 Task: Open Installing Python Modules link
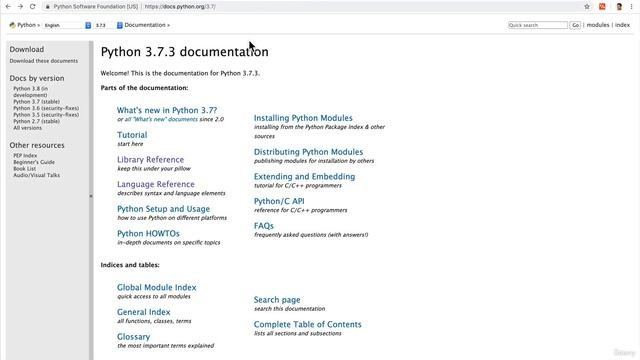tap(303, 118)
